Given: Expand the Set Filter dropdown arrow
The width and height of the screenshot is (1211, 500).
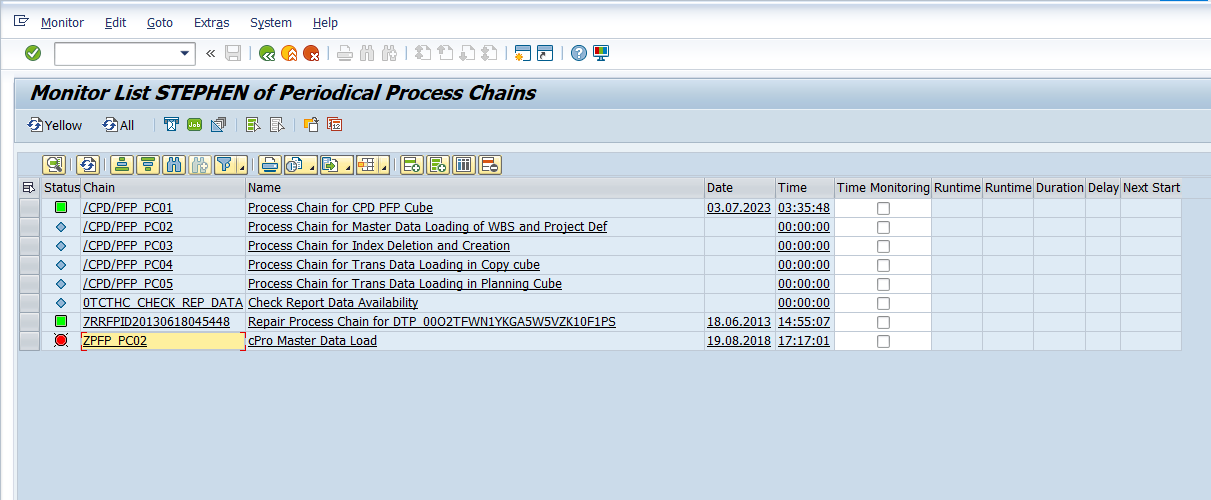Looking at the screenshot, I should (x=241, y=167).
